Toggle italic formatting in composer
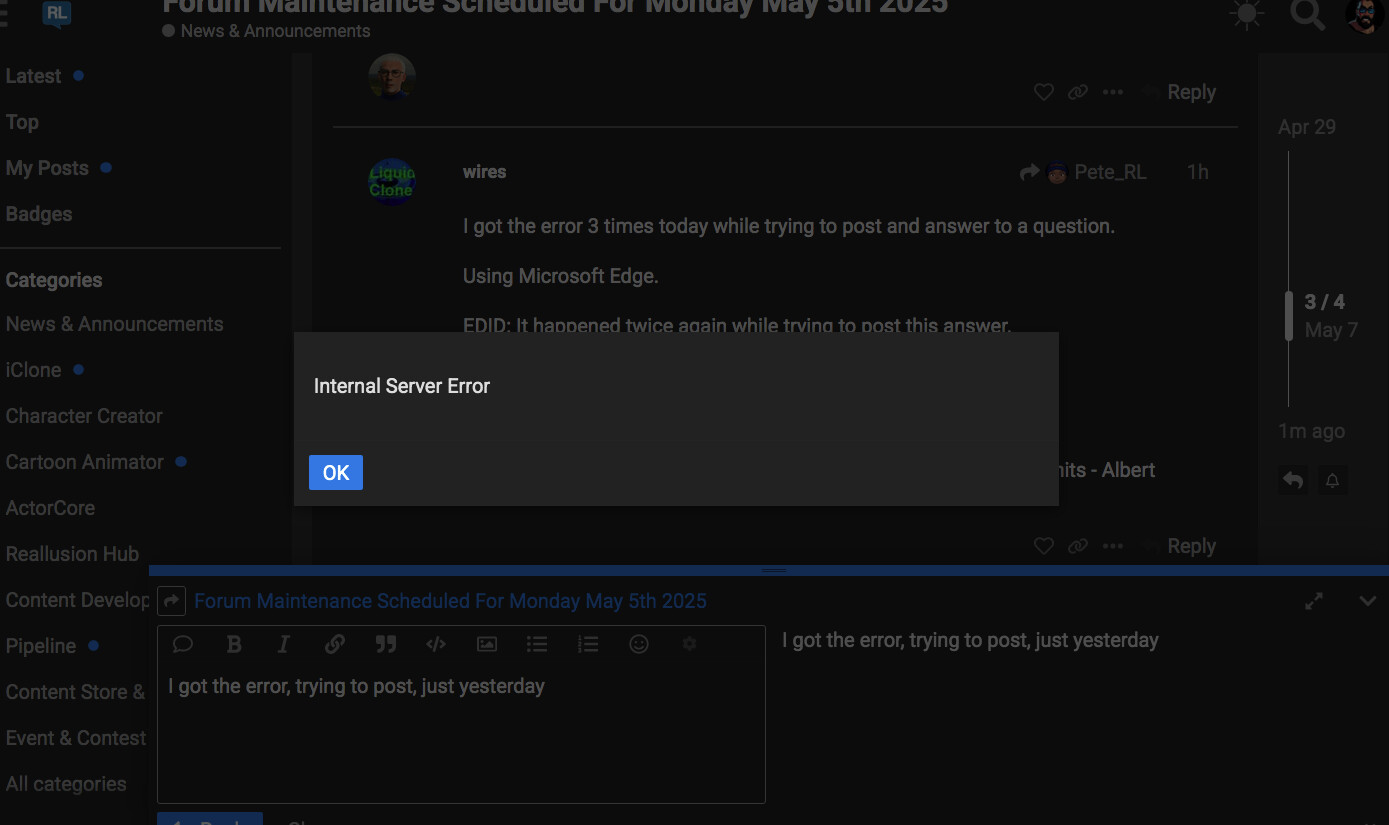 pyautogui.click(x=284, y=644)
